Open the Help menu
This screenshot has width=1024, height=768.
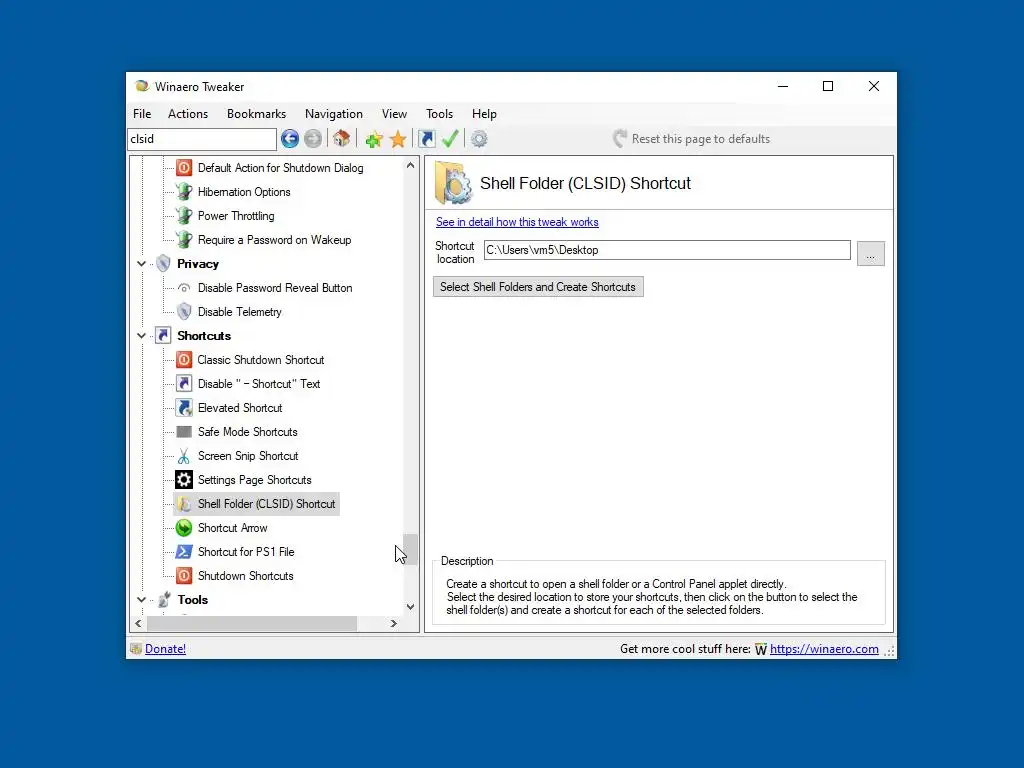tap(484, 114)
